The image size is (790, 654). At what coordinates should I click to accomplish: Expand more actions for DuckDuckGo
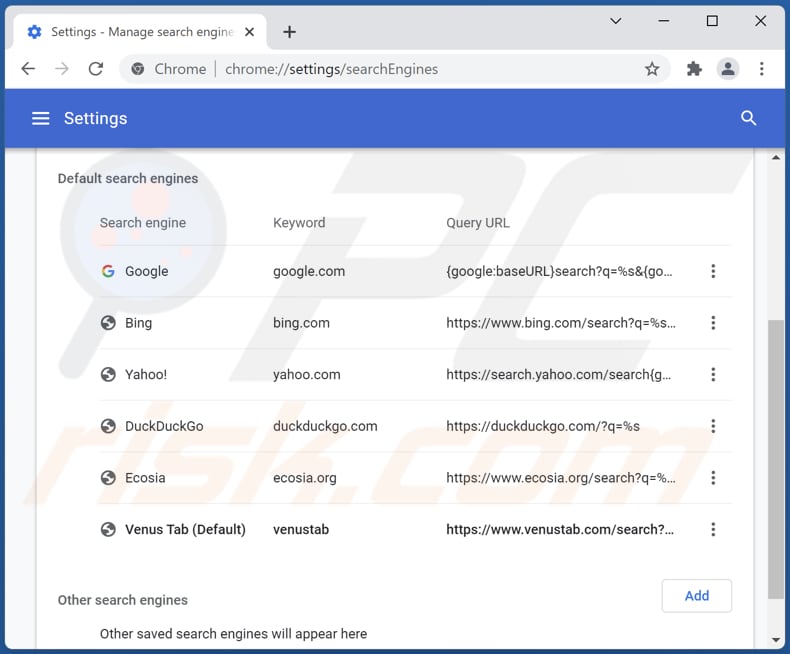tap(713, 426)
